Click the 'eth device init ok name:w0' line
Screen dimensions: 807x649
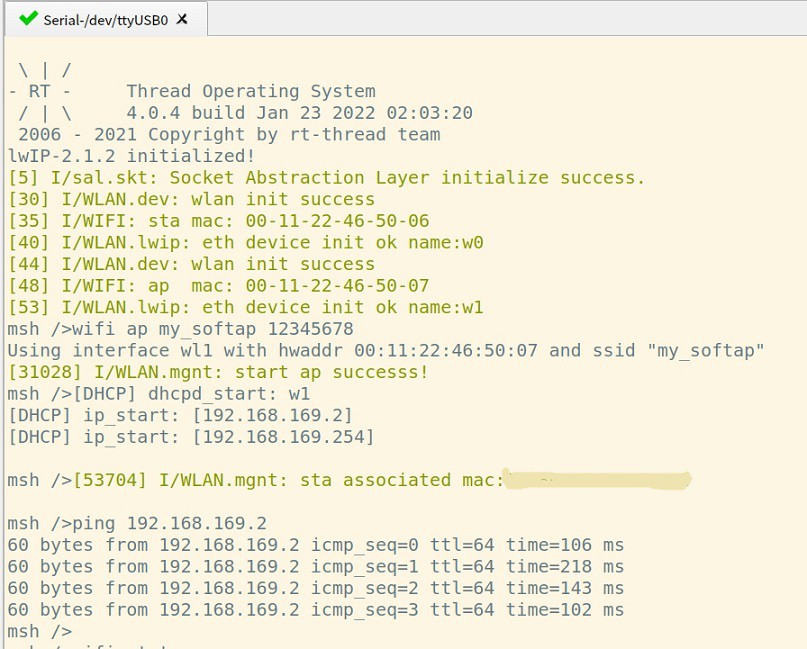point(245,243)
